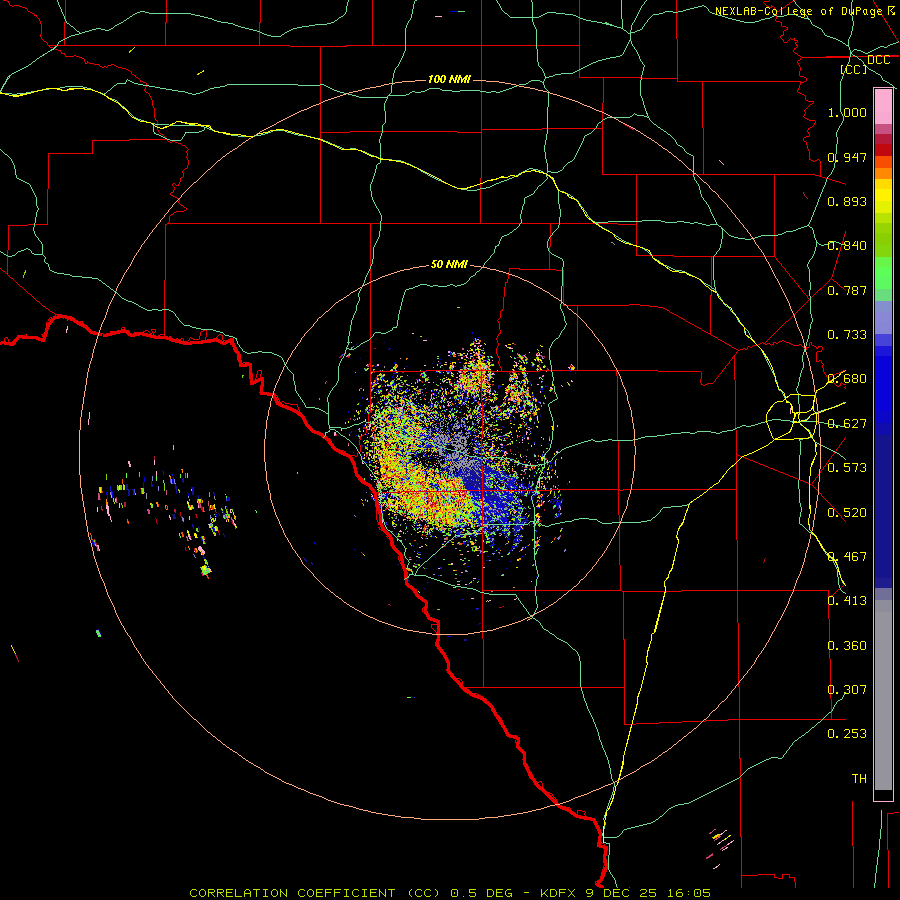This screenshot has width=900, height=900.
Task: Select the 0.253 scale value
Action: pos(847,734)
